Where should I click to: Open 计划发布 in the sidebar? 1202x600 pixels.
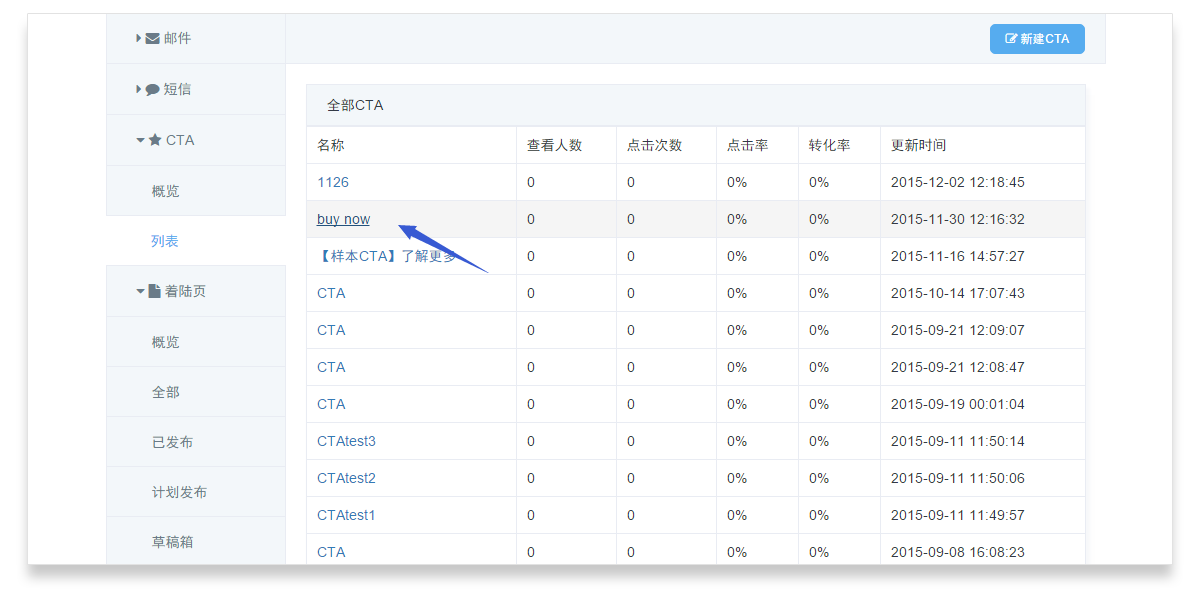pyautogui.click(x=179, y=492)
